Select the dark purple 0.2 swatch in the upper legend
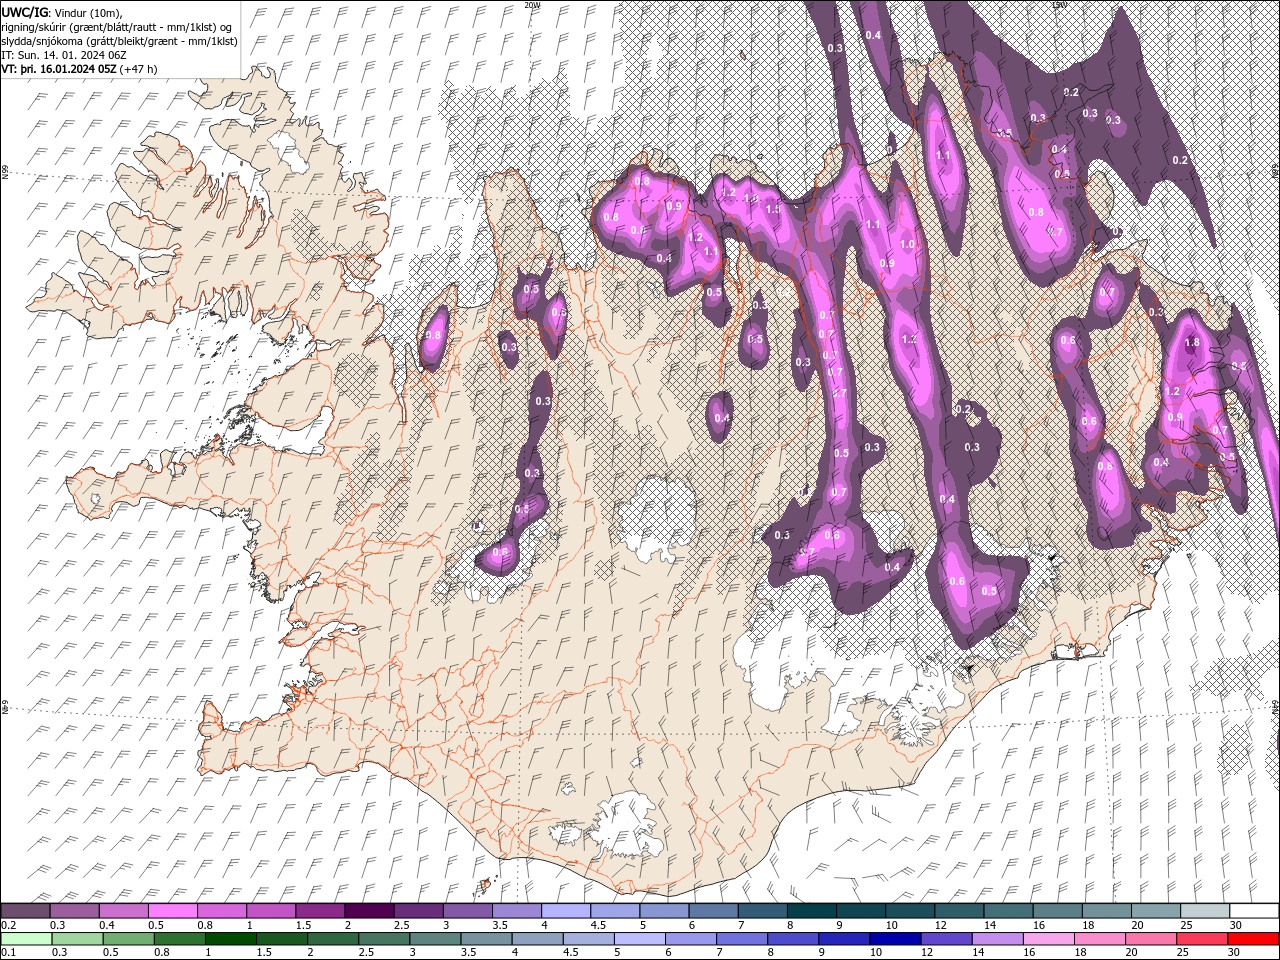Screen dimensions: 1280x960 pos(25,911)
